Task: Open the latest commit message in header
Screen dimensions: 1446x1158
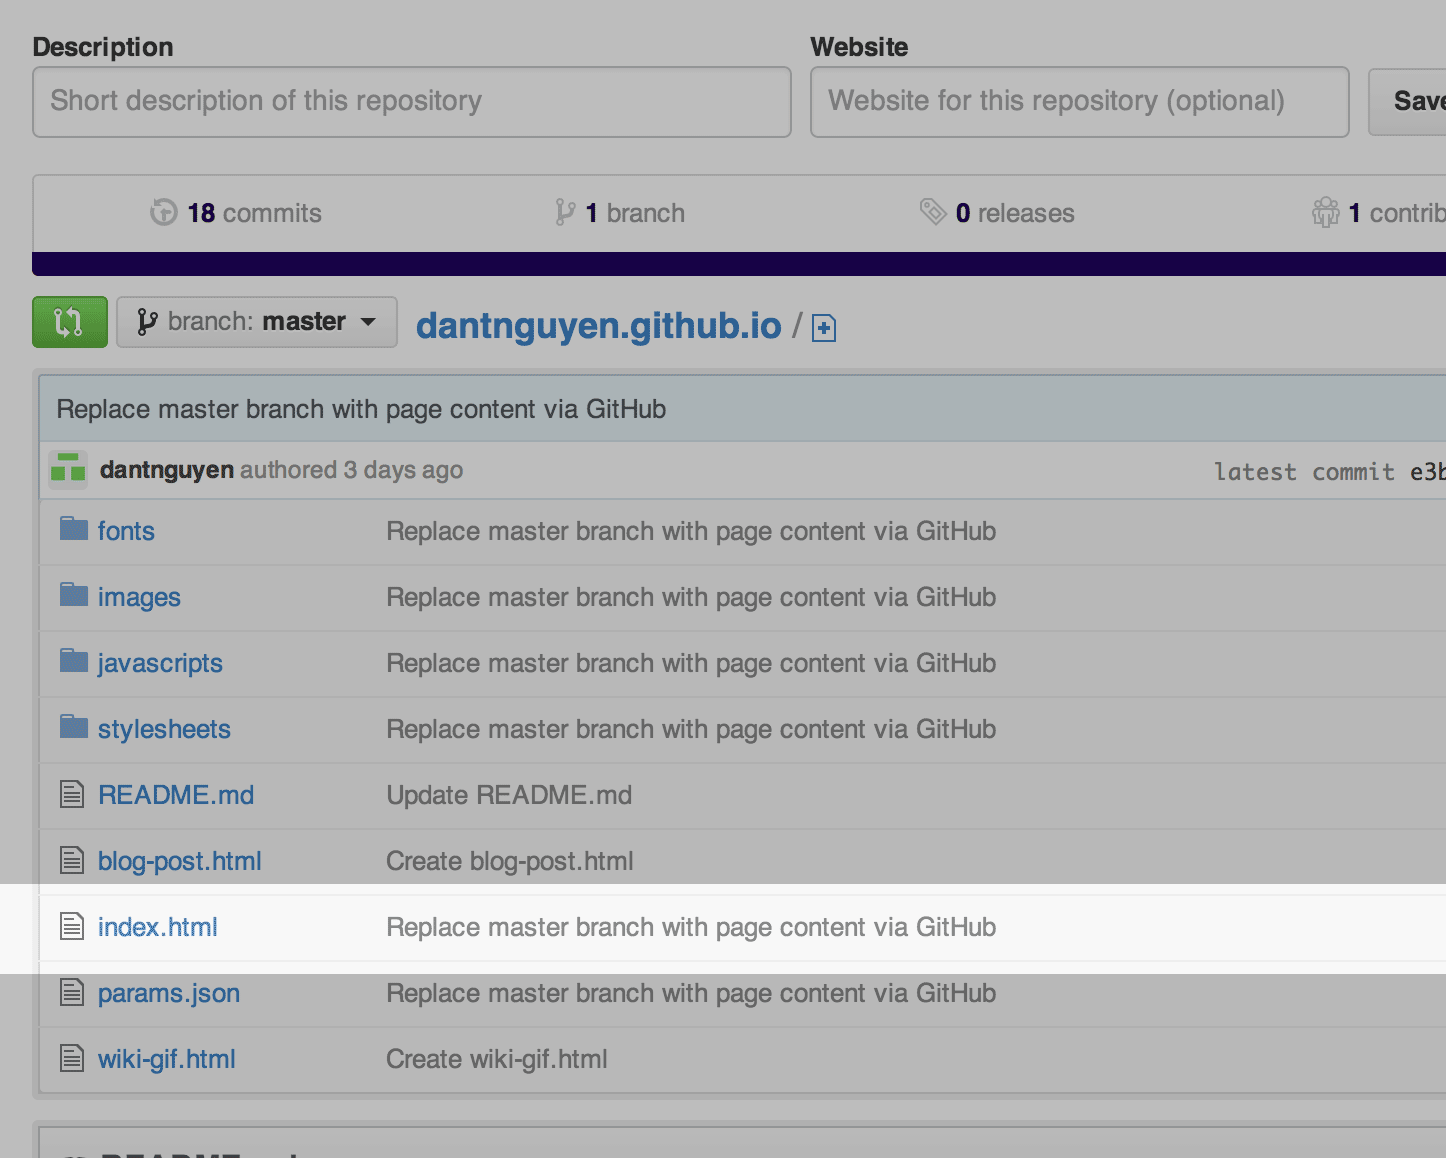Action: point(361,409)
